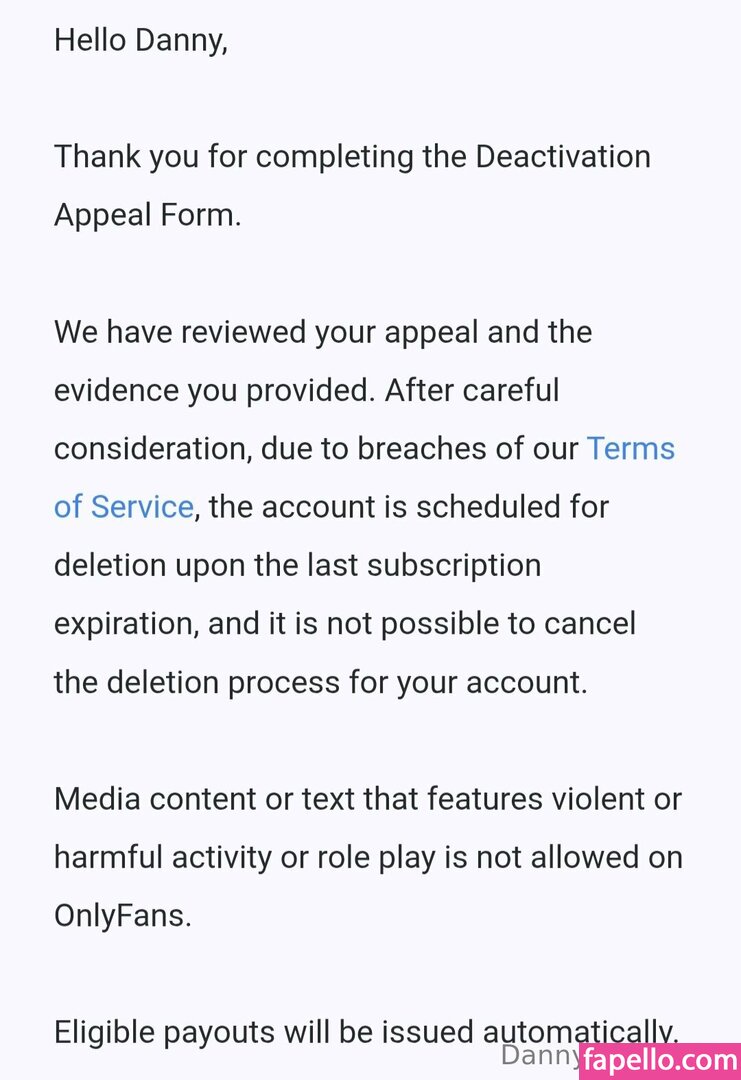Click the "OnlyFans." text line
Image resolution: width=741 pixels, height=1080 pixels.
click(x=122, y=915)
